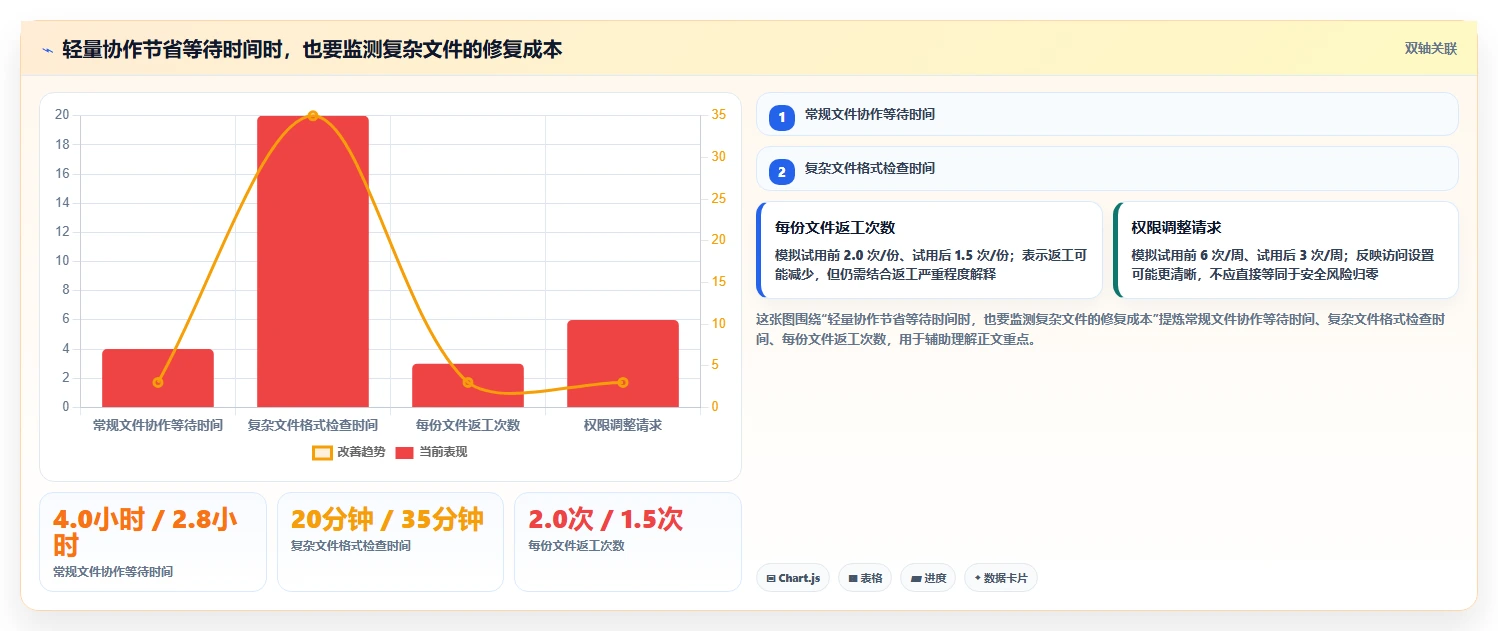The width and height of the screenshot is (1498, 631).
Task: Click the card headline title text
Action: [312, 49]
